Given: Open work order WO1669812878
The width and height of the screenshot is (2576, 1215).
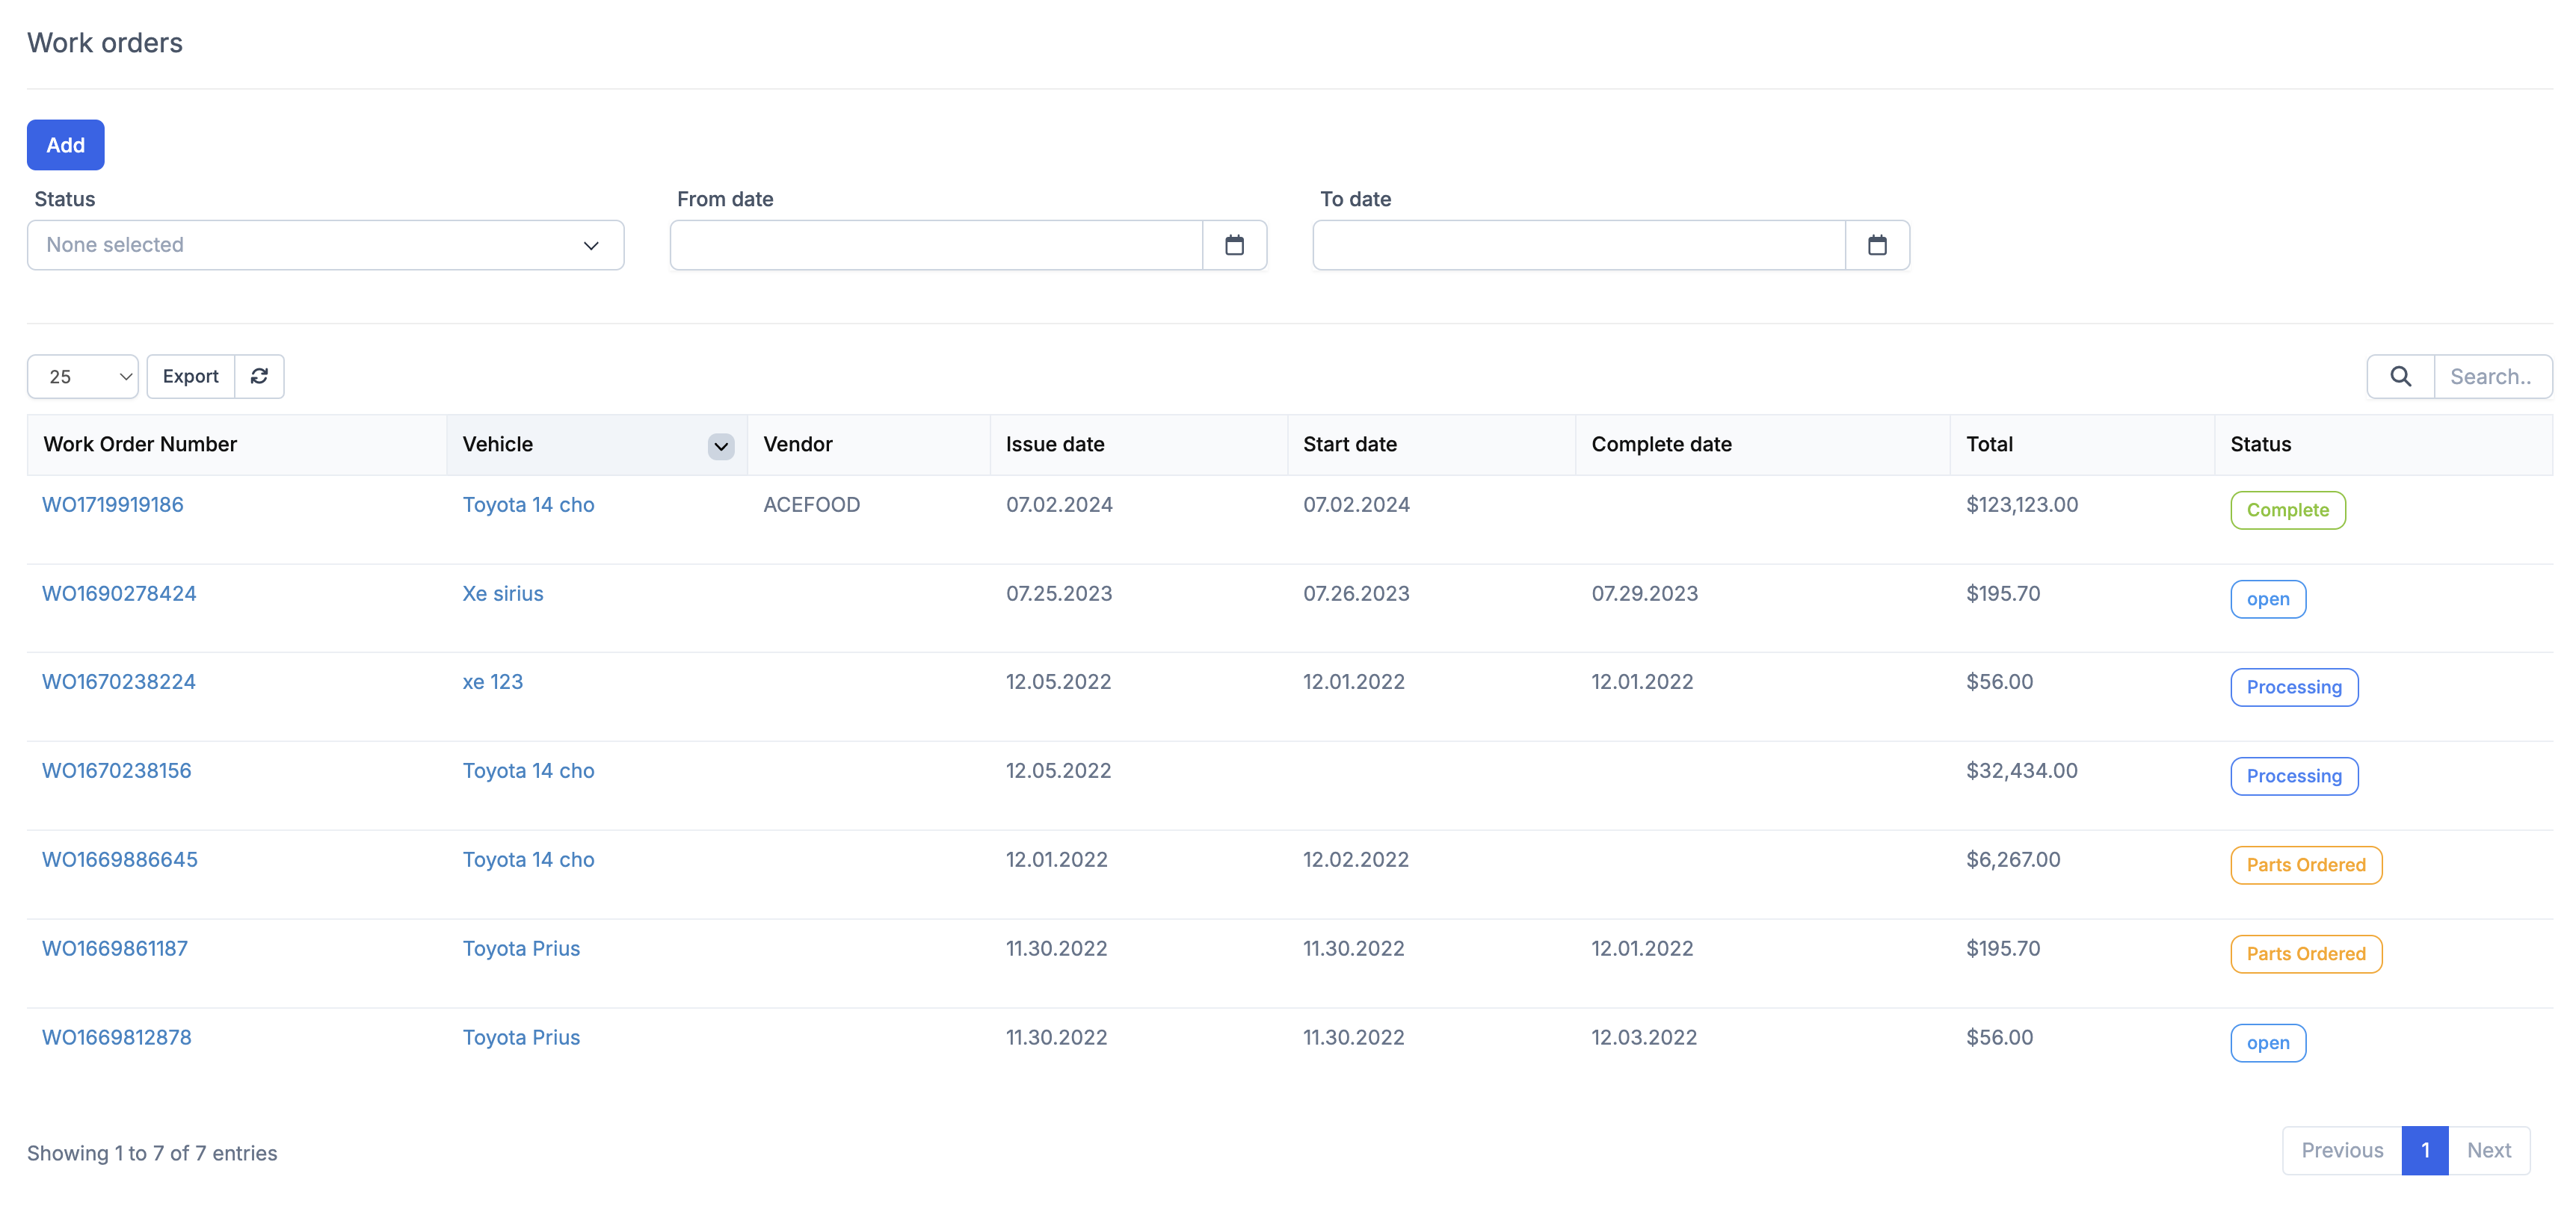Looking at the screenshot, I should [x=116, y=1037].
